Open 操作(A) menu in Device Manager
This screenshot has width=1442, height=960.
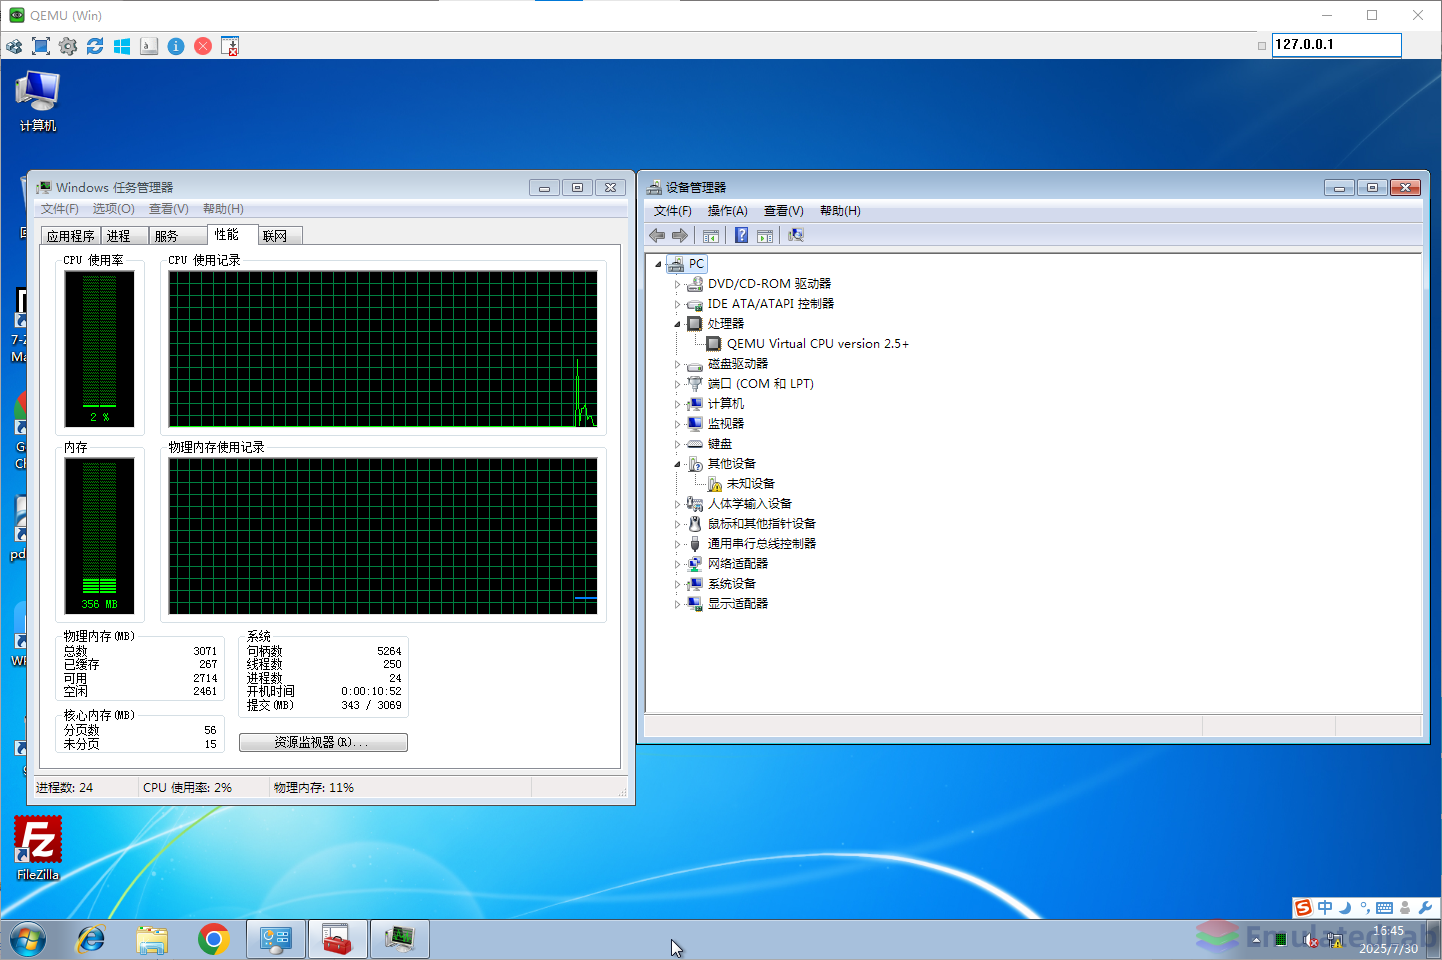[x=728, y=211]
